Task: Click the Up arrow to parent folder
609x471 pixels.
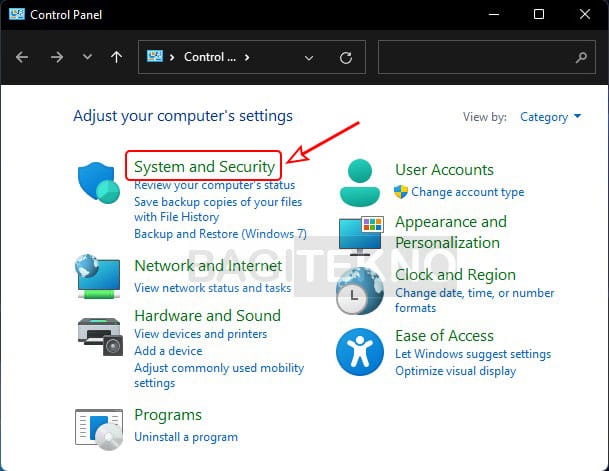Action: 116,57
